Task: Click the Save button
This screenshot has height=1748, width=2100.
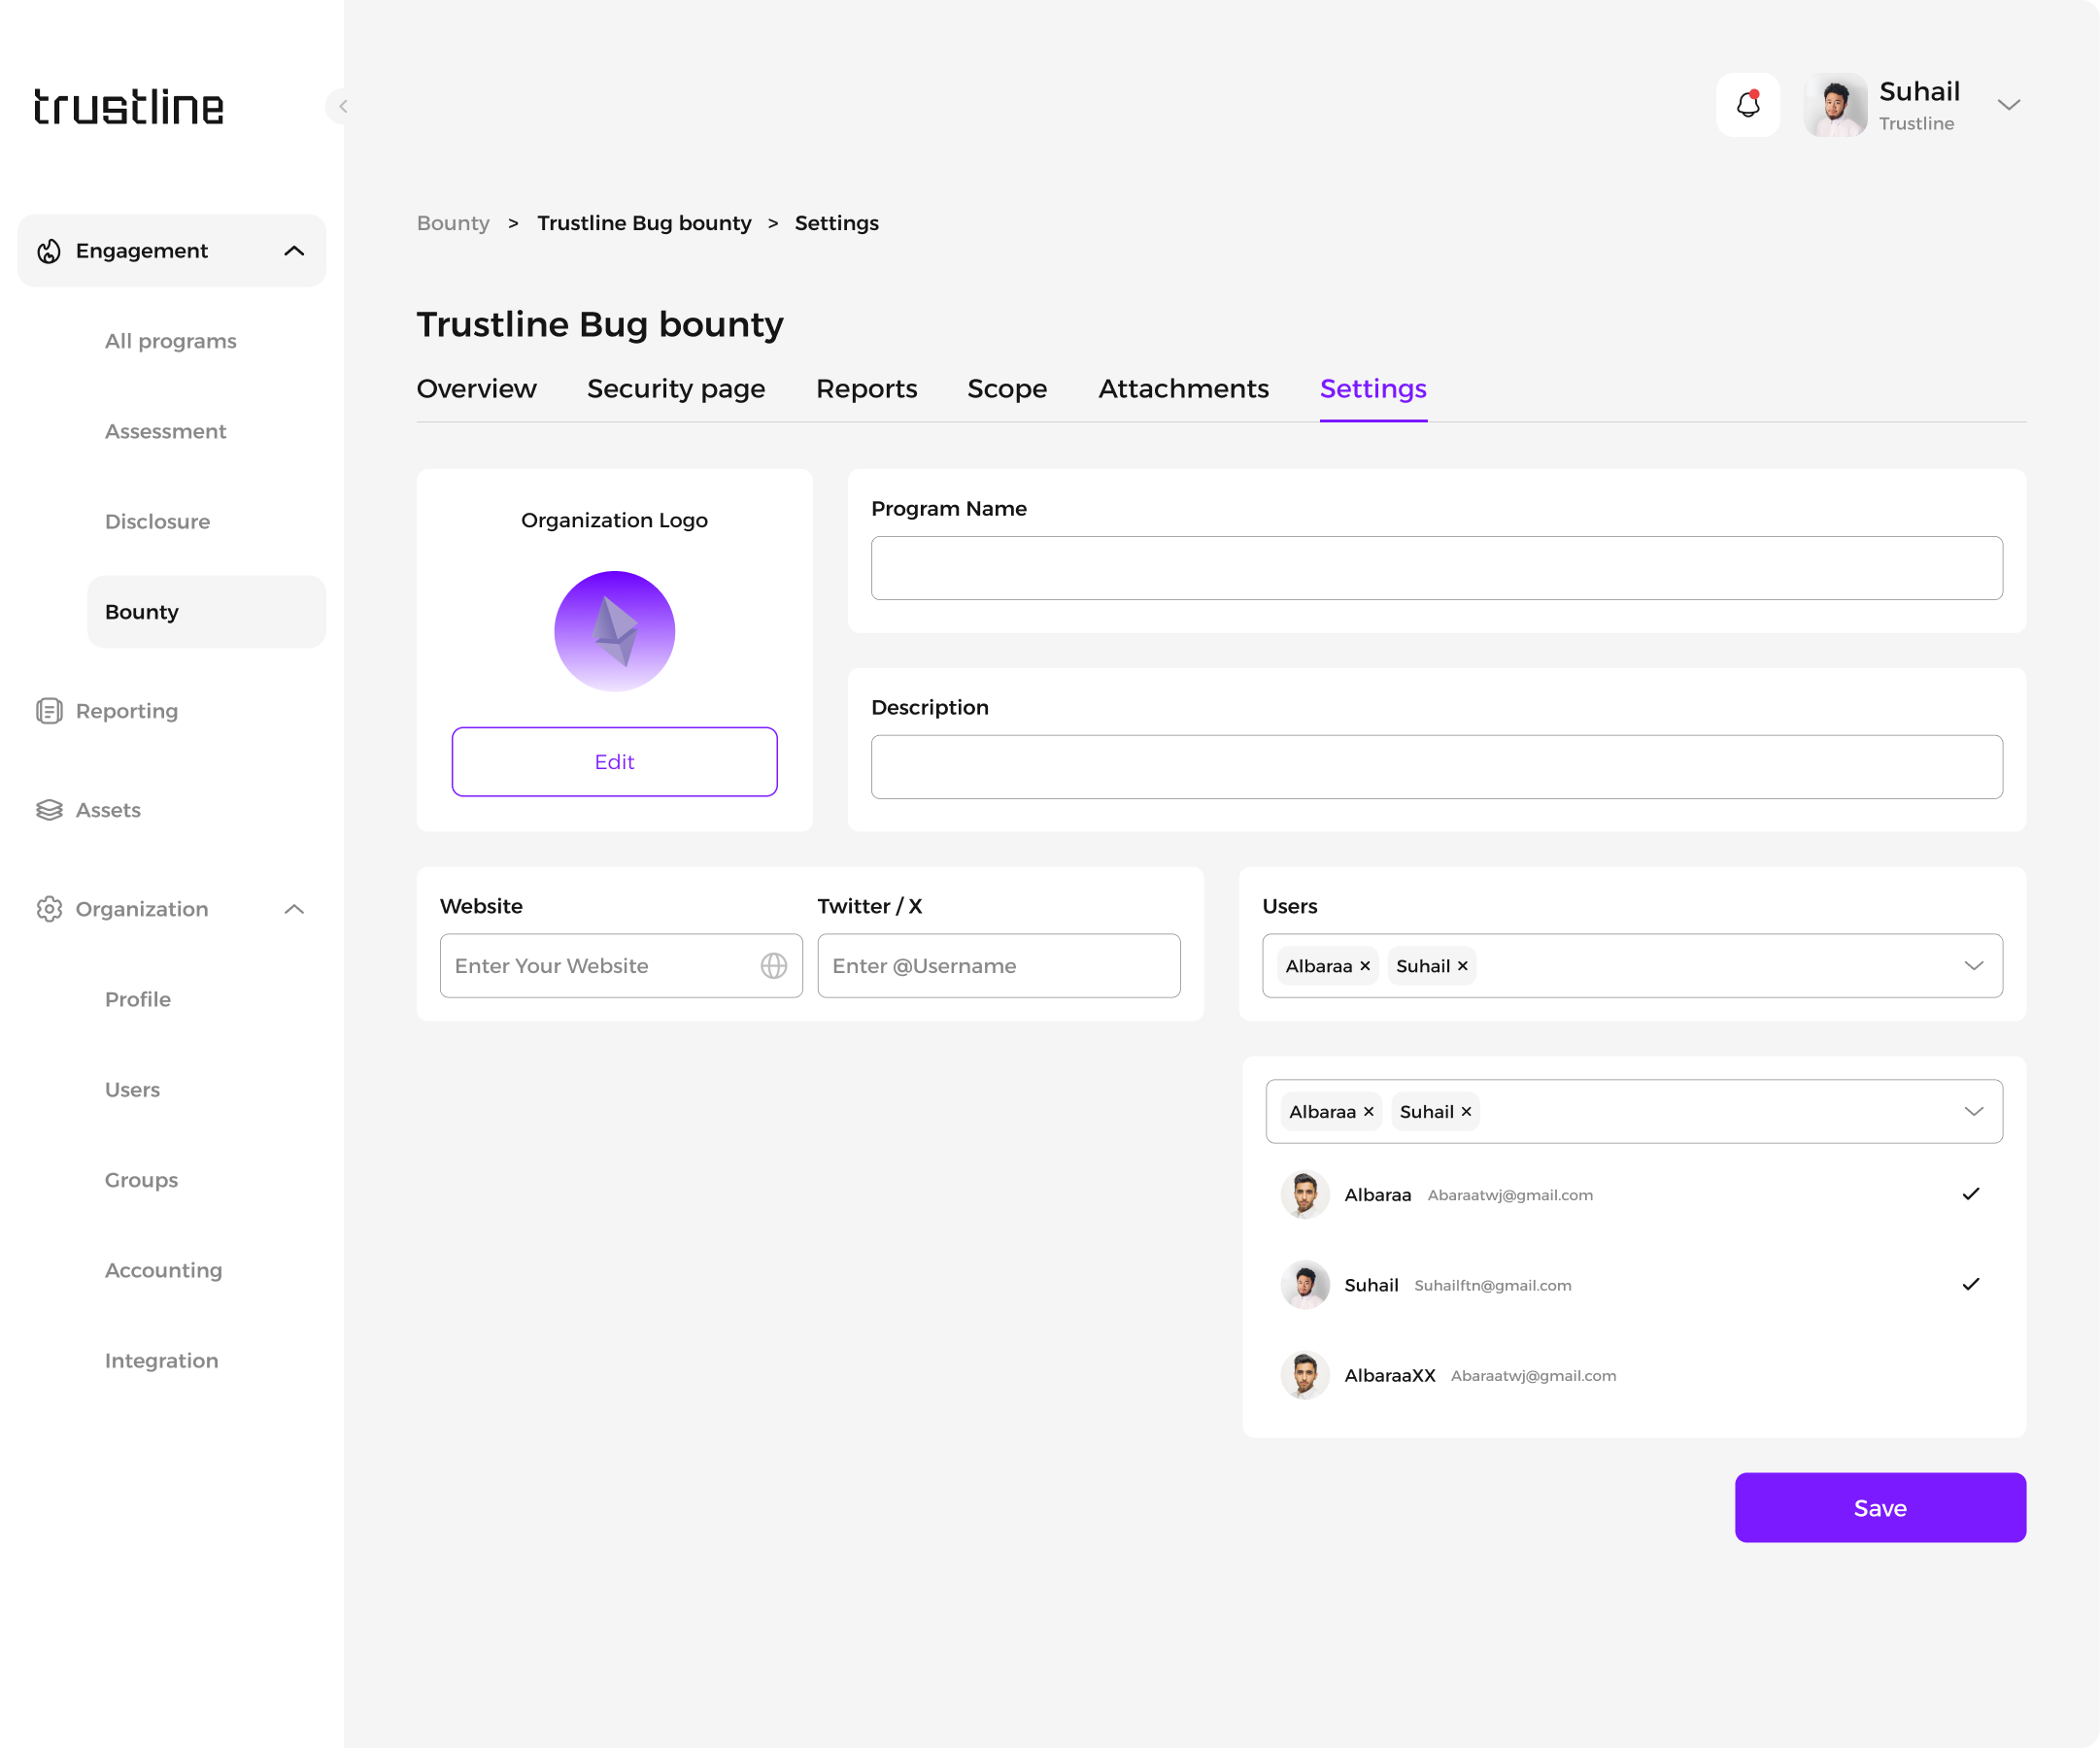Action: click(1879, 1507)
